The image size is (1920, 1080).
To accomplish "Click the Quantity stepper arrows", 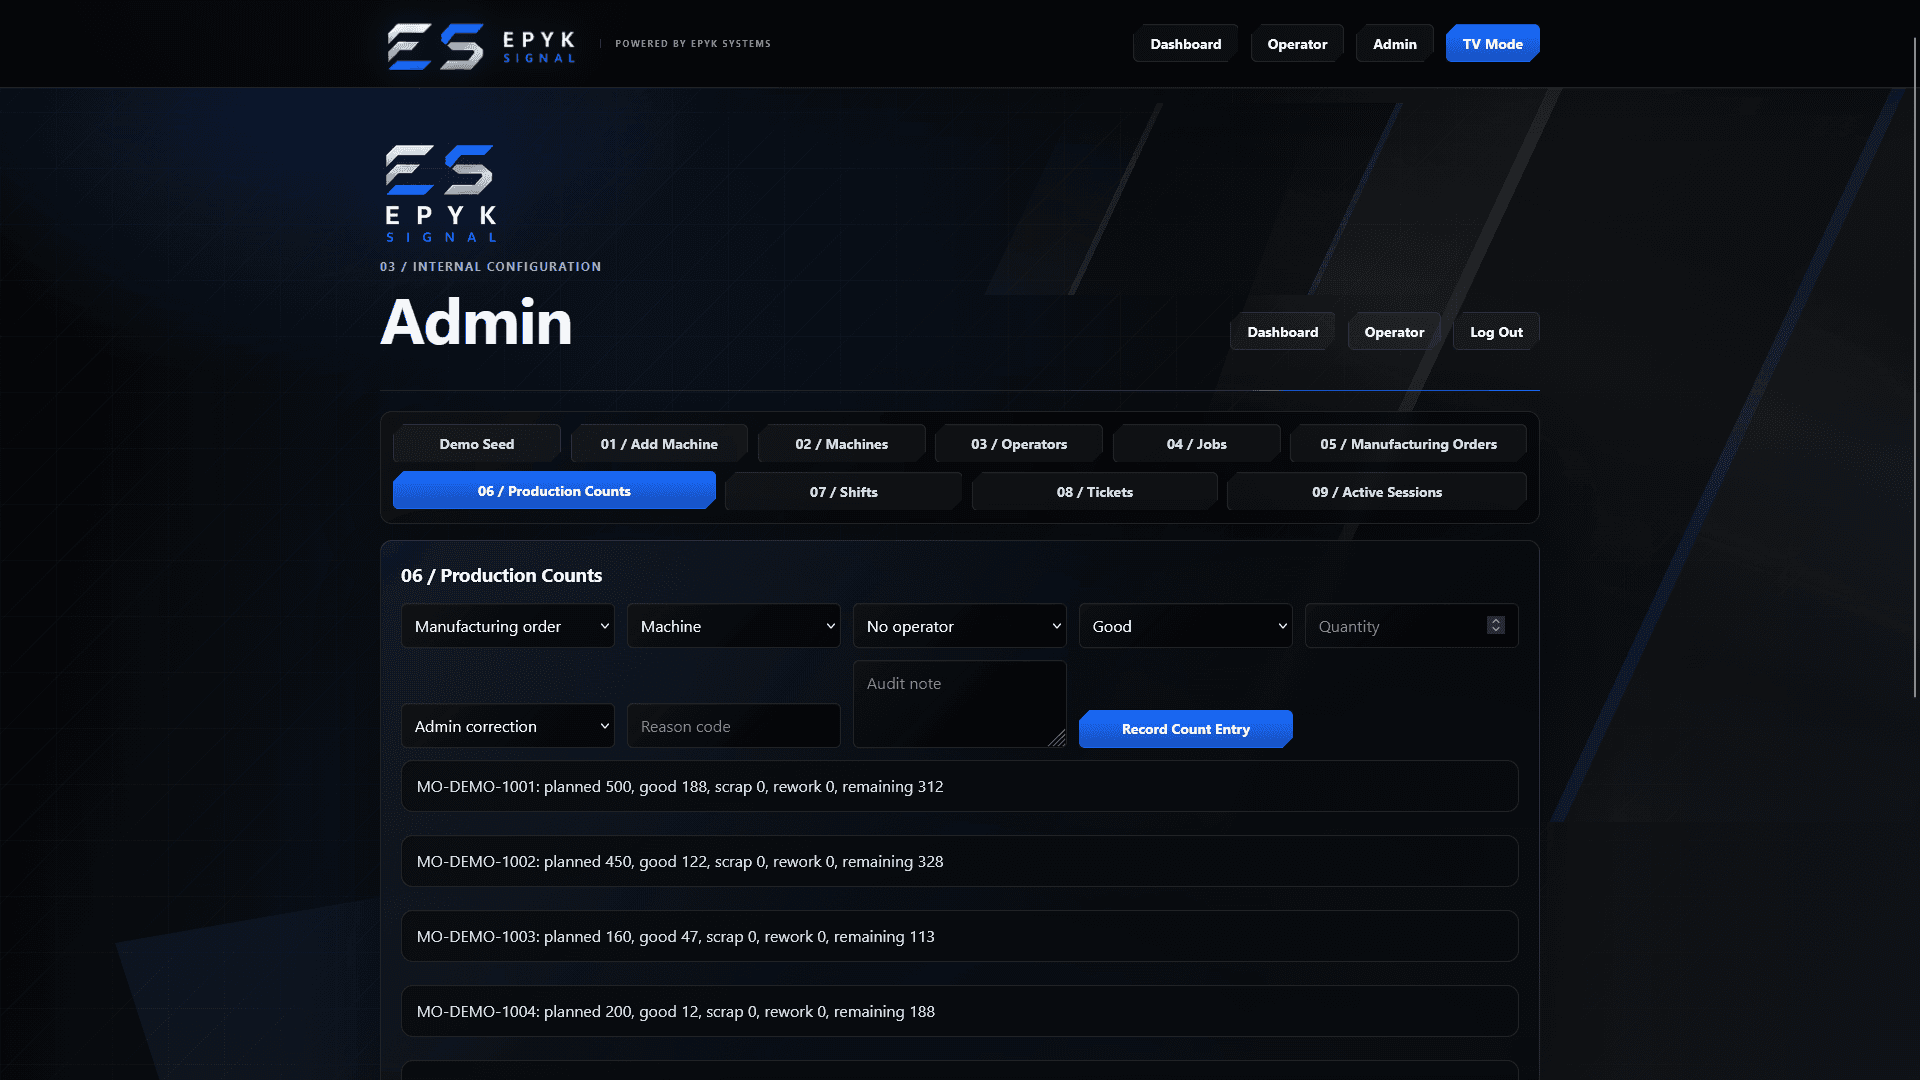I will (x=1496, y=625).
